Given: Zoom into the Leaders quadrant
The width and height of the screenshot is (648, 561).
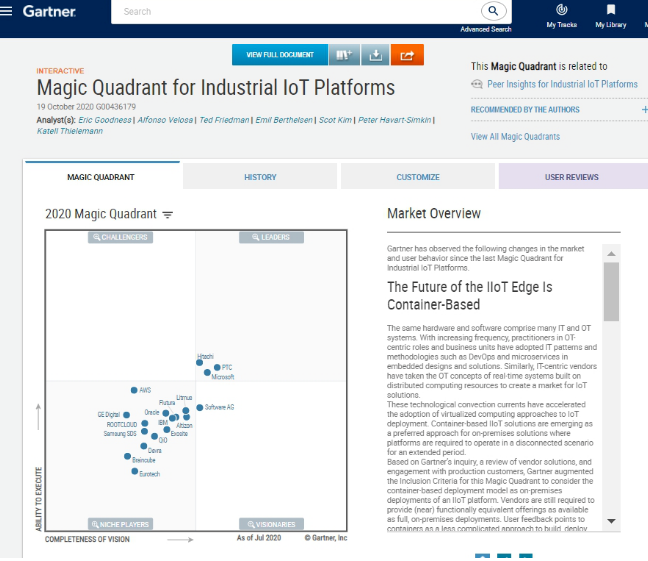Looking at the screenshot, I should click(x=271, y=237).
